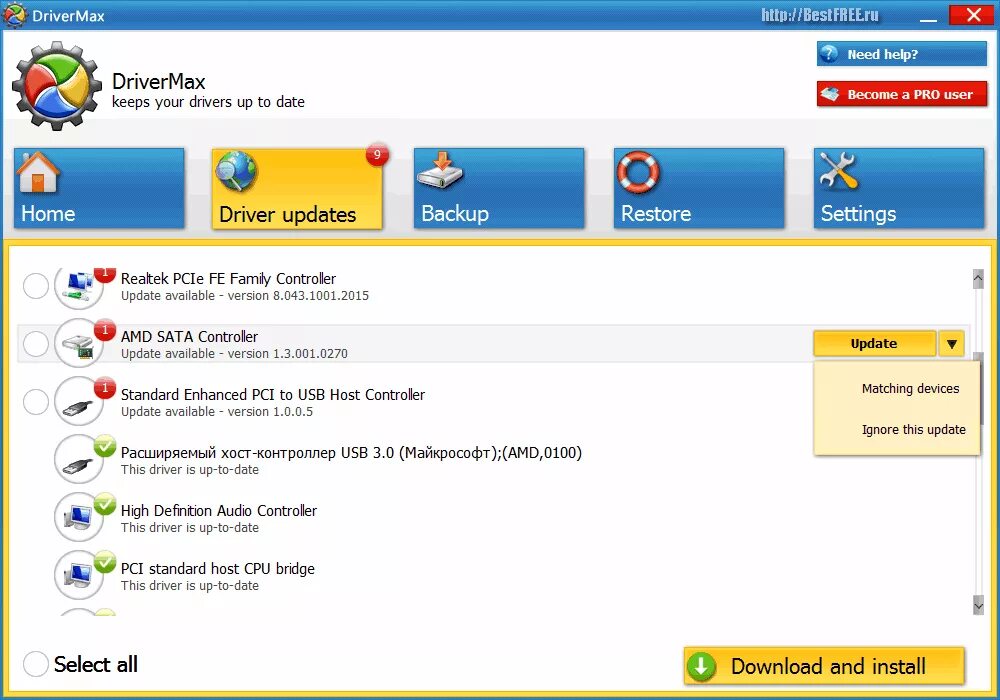Click Become a PRO user button
1000x700 pixels.
click(902, 94)
